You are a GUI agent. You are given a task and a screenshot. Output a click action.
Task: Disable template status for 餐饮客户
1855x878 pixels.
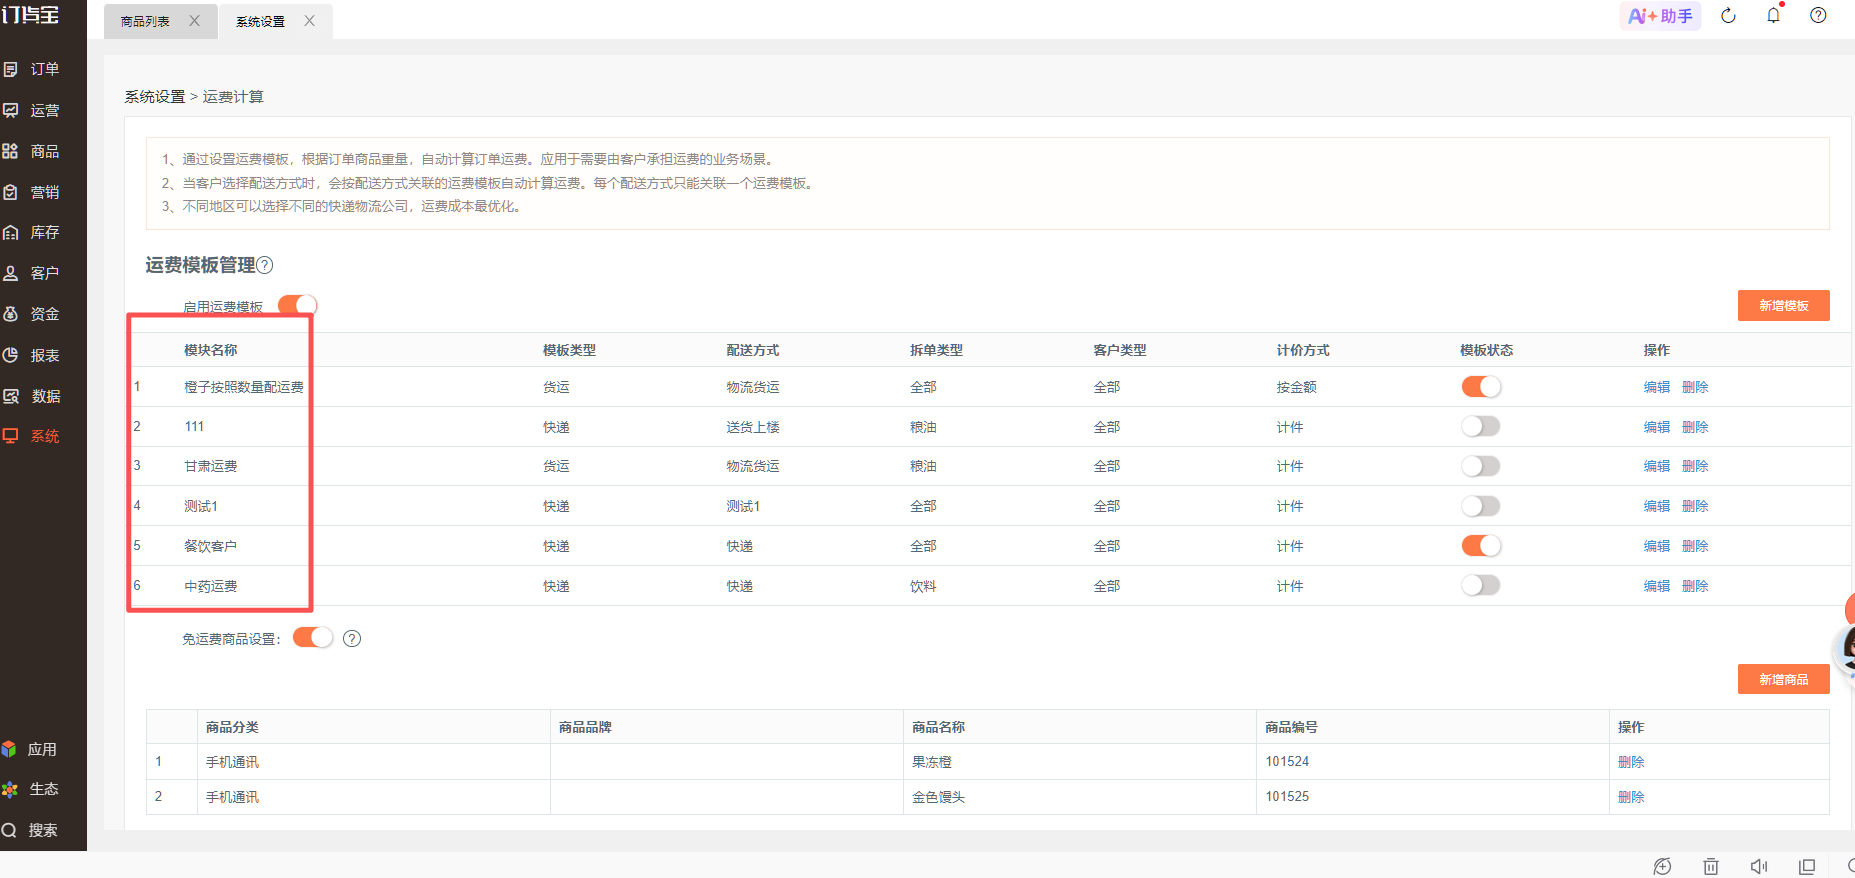pos(1481,546)
